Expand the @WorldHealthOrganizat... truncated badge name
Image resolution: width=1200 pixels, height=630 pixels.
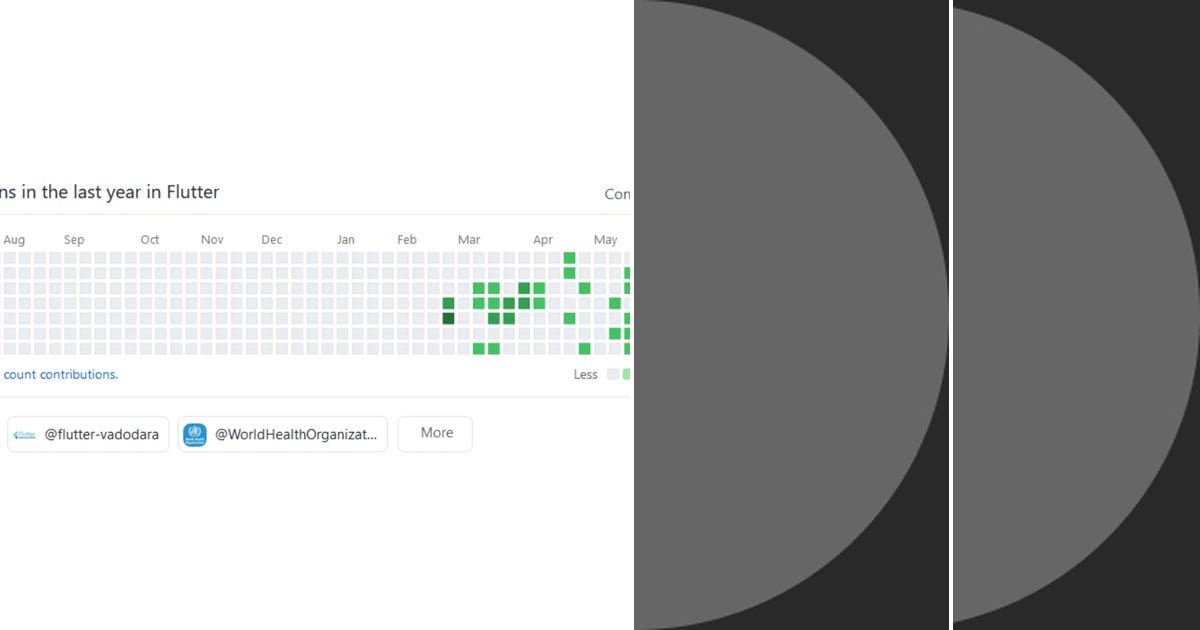283,434
